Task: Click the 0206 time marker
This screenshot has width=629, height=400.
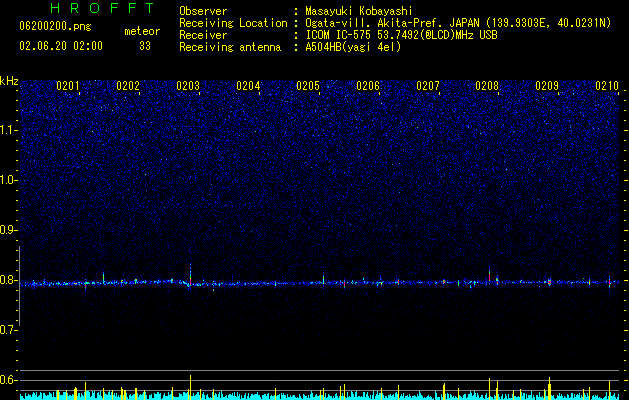Action: pos(368,86)
